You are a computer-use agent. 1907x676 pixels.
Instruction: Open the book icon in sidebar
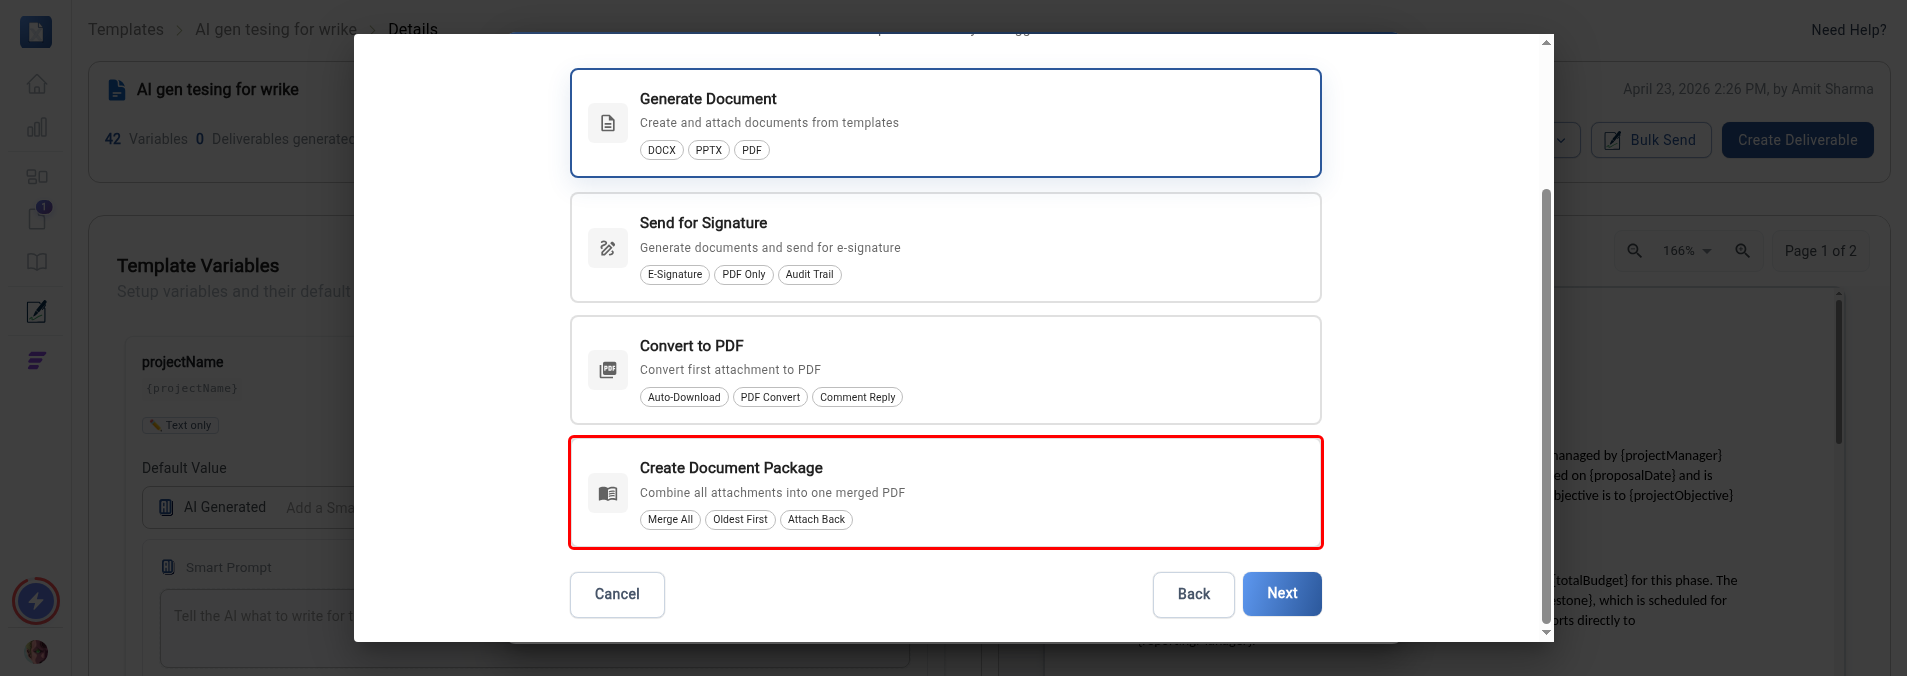pos(37,262)
